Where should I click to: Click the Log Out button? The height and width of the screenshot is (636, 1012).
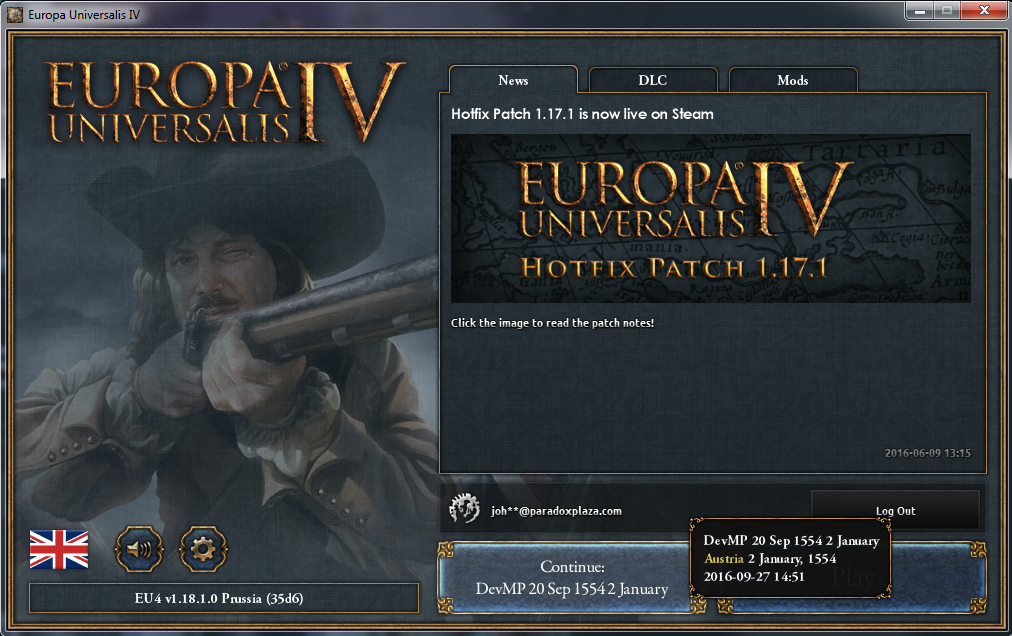[895, 511]
